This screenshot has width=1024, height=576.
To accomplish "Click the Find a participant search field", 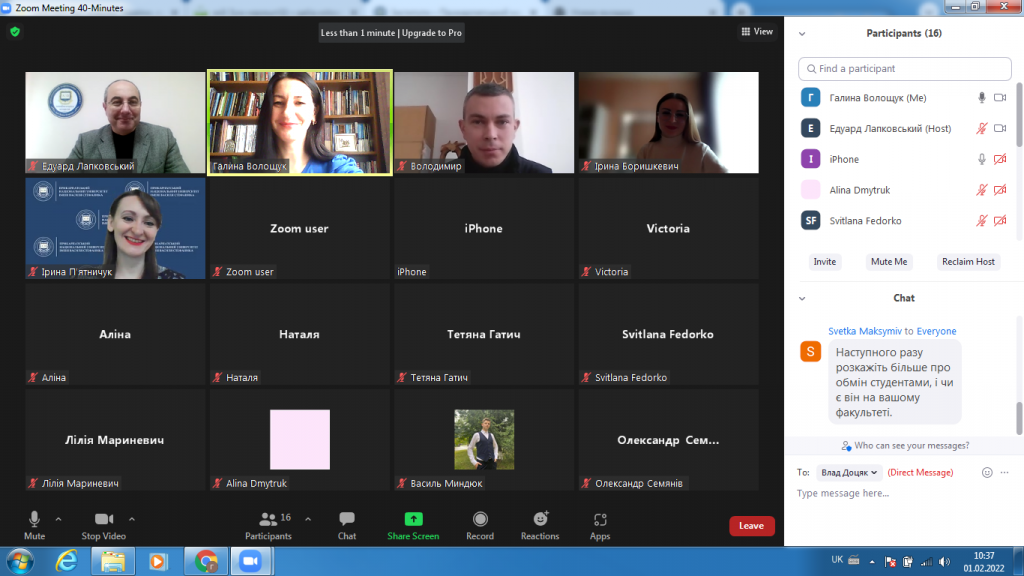I will (904, 69).
